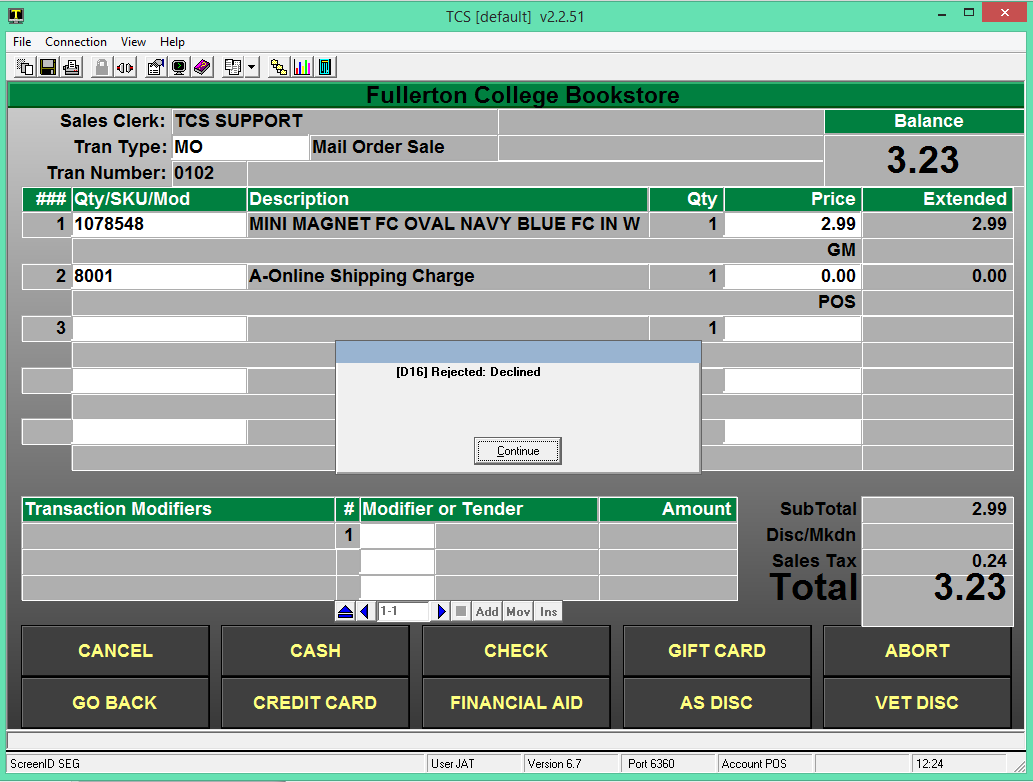
Task: Click the Mail Order Sale label
Action: [378, 147]
